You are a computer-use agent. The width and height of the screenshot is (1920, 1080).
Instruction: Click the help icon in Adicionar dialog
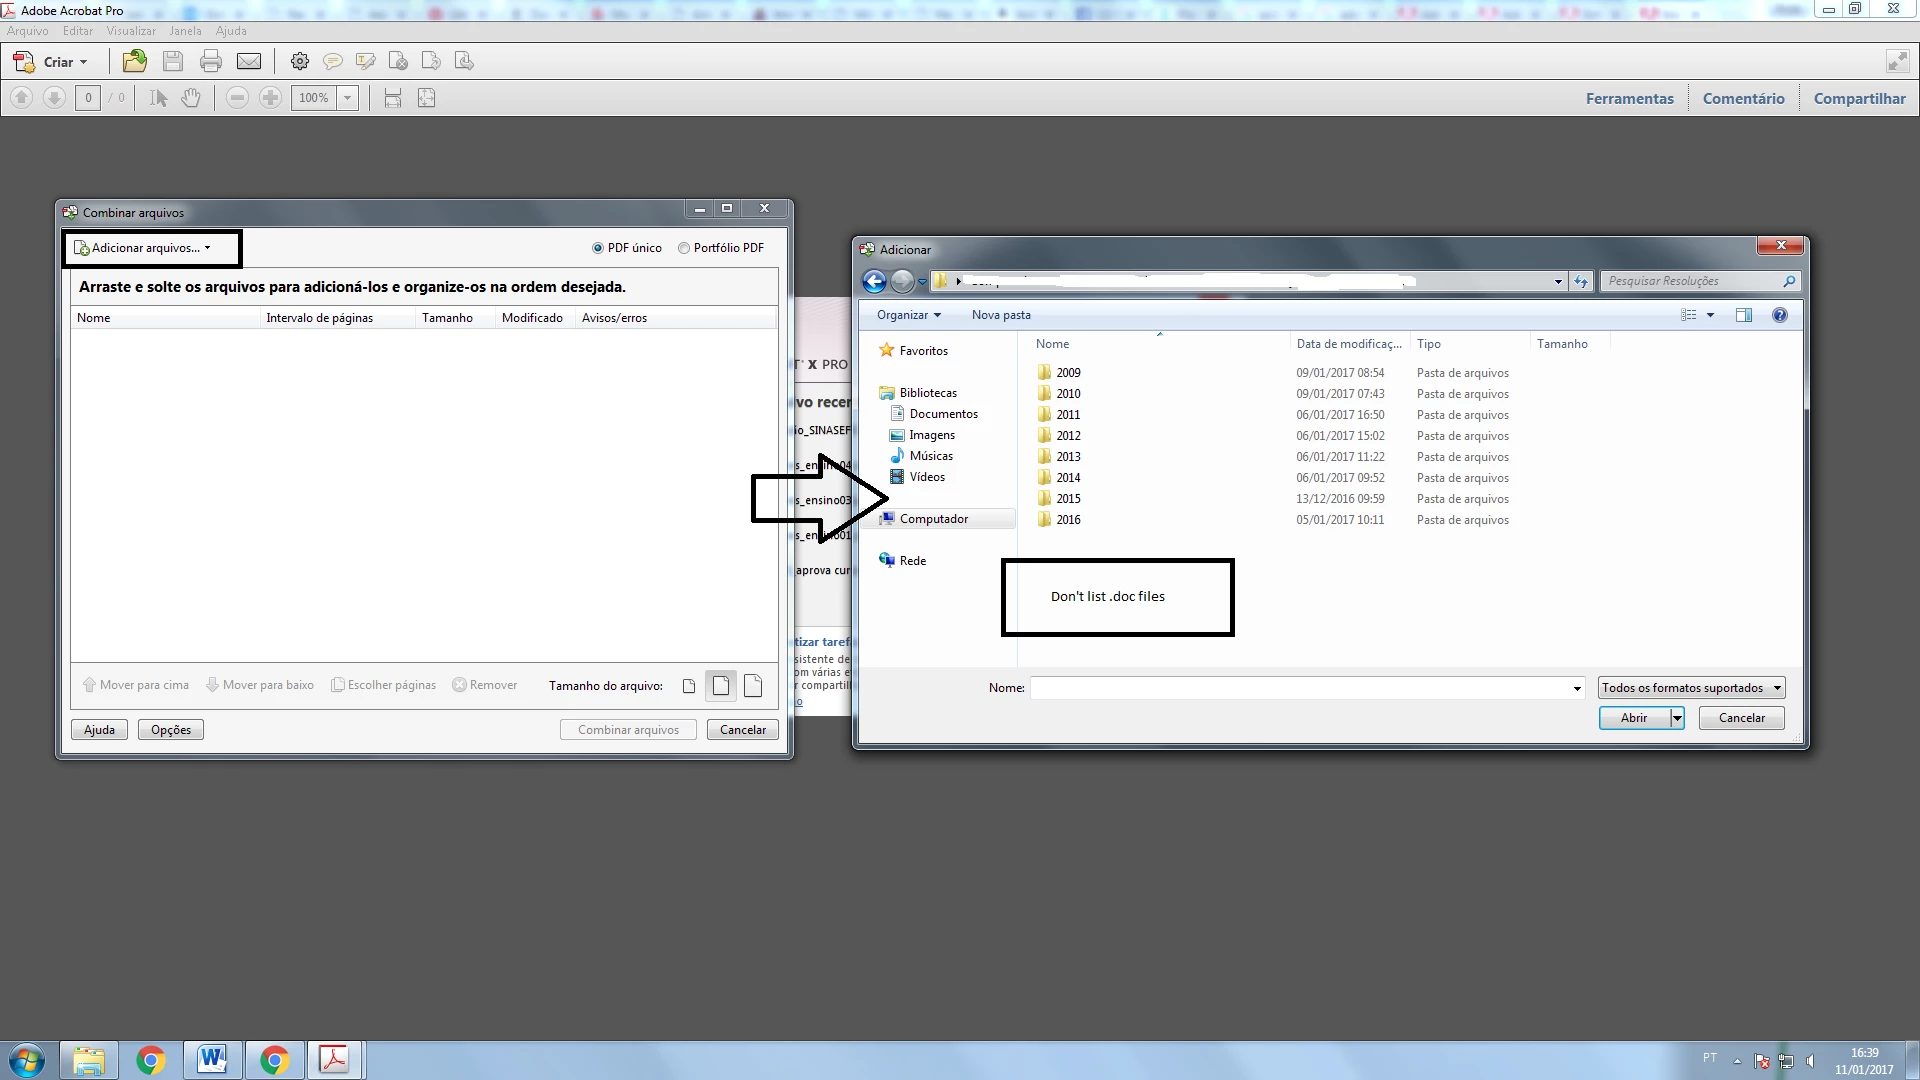coord(1780,315)
